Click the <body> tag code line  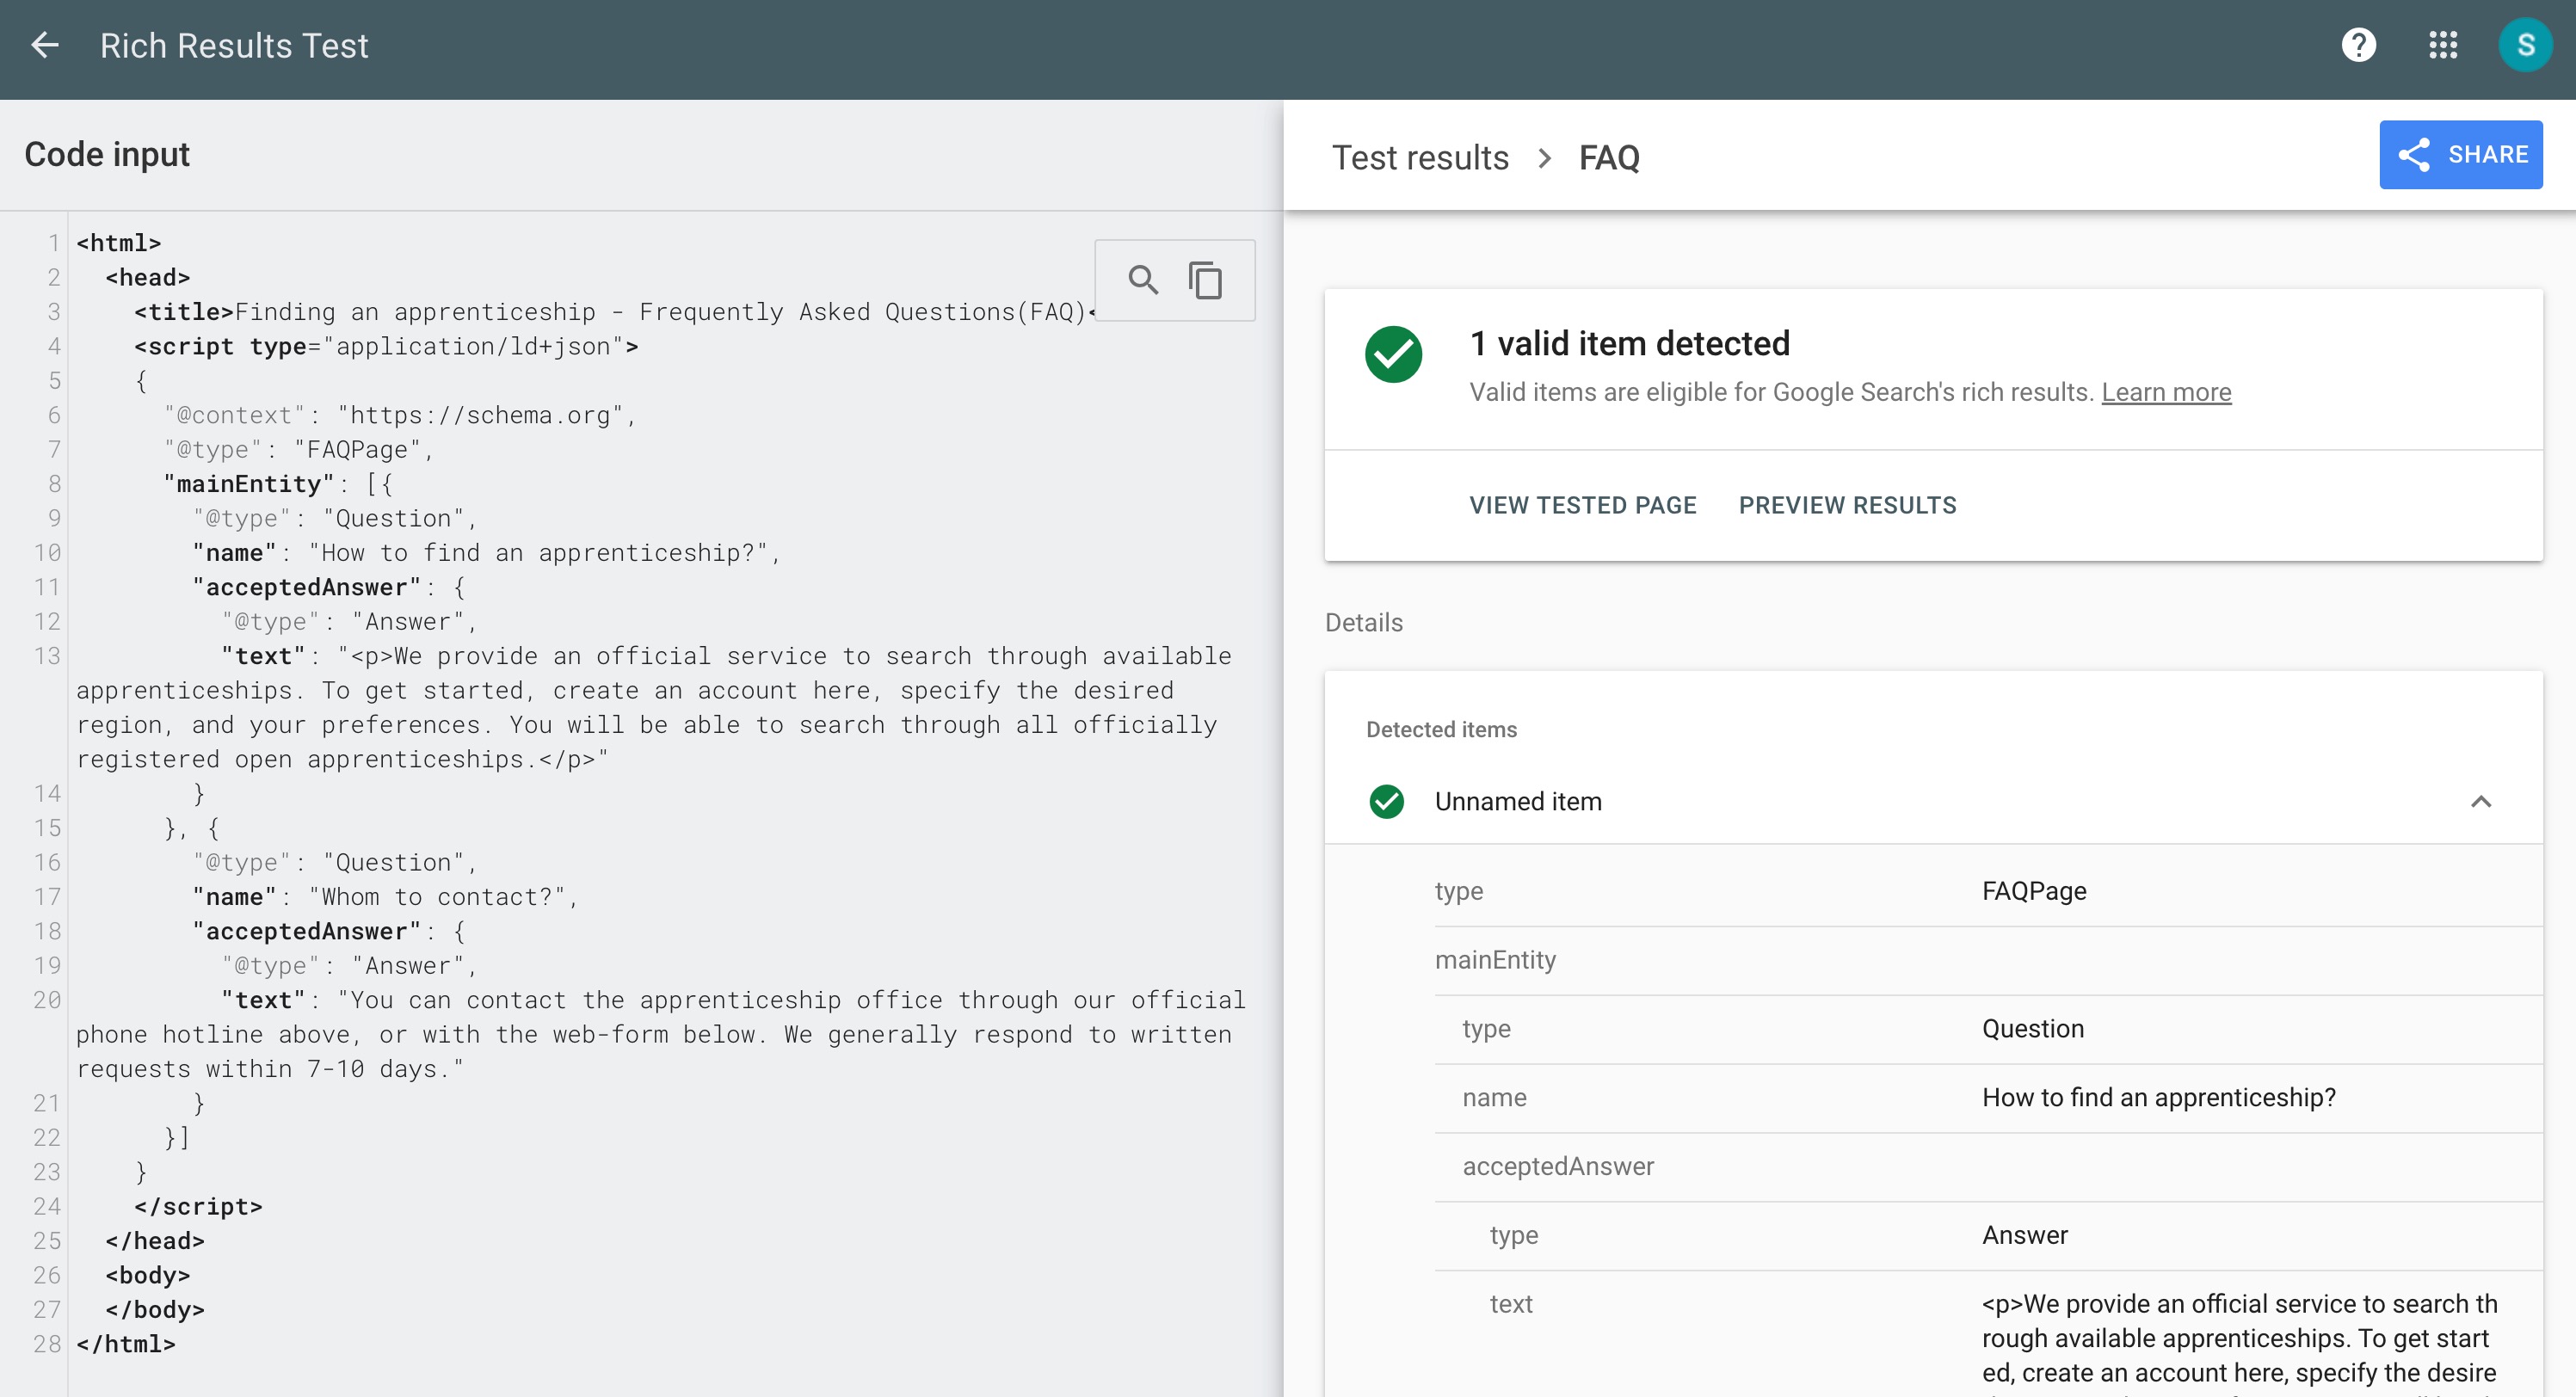click(x=147, y=1275)
